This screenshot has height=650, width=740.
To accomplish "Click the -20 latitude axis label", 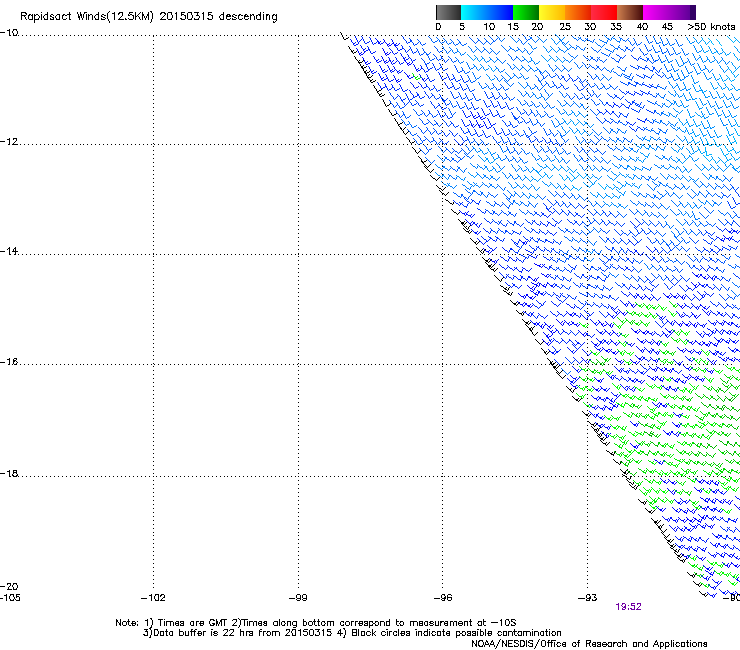I will pyautogui.click(x=9, y=586).
